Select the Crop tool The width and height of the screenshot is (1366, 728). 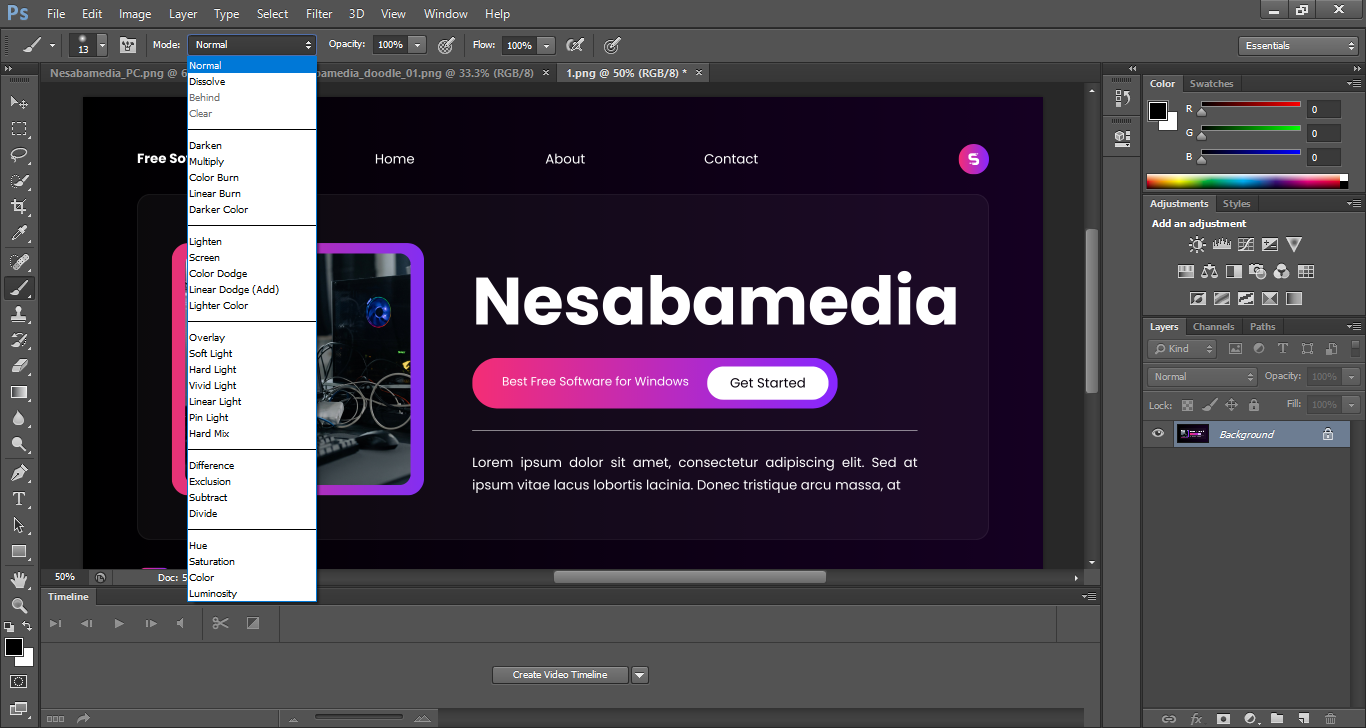[x=19, y=207]
